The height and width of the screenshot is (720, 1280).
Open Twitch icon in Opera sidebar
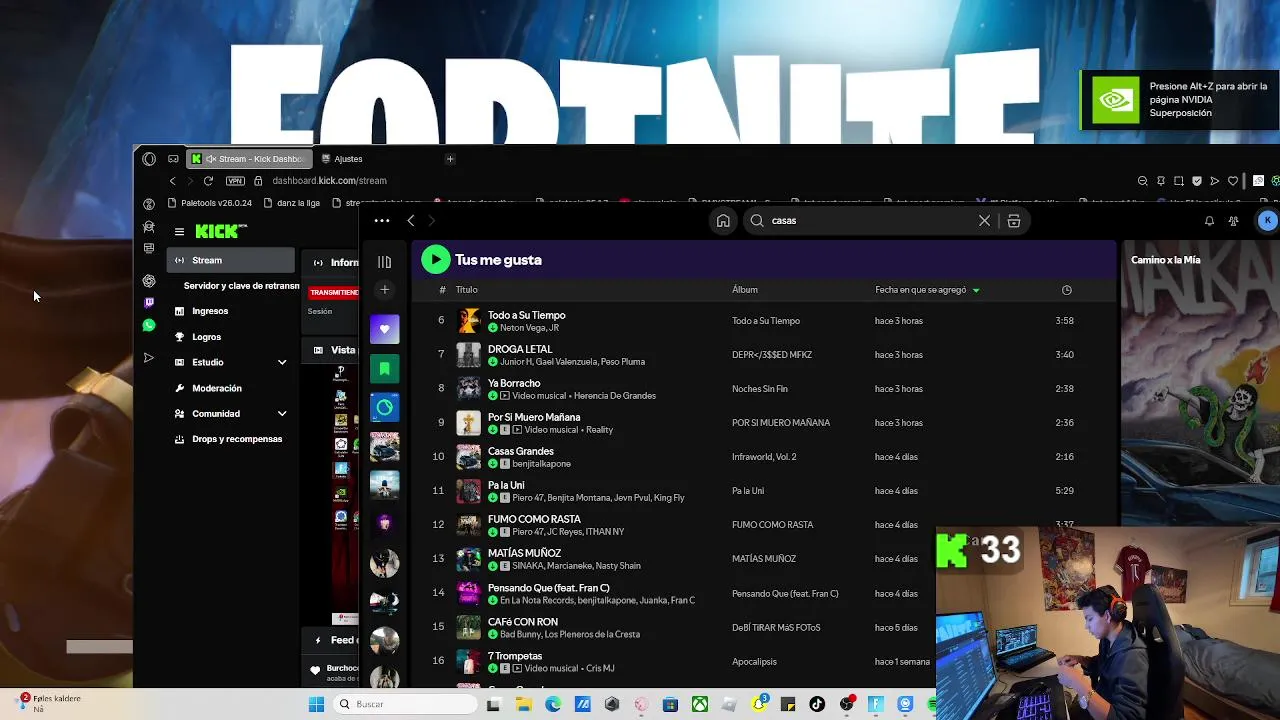point(149,303)
